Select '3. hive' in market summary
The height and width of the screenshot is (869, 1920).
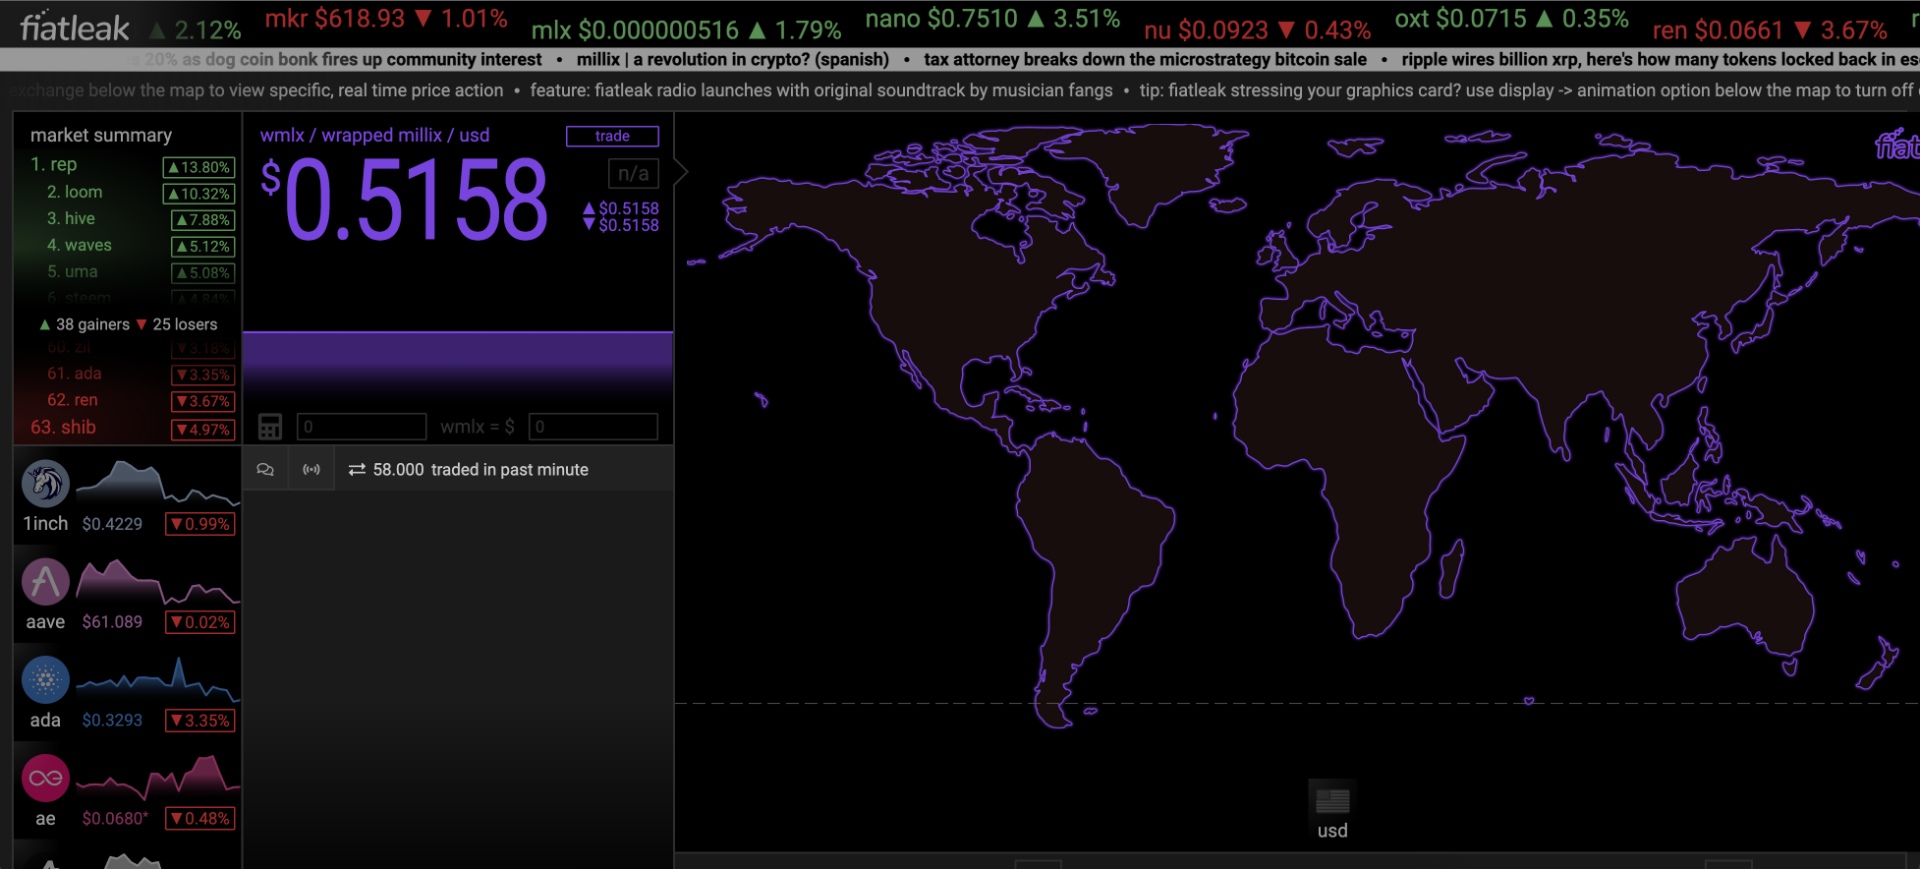tap(71, 218)
